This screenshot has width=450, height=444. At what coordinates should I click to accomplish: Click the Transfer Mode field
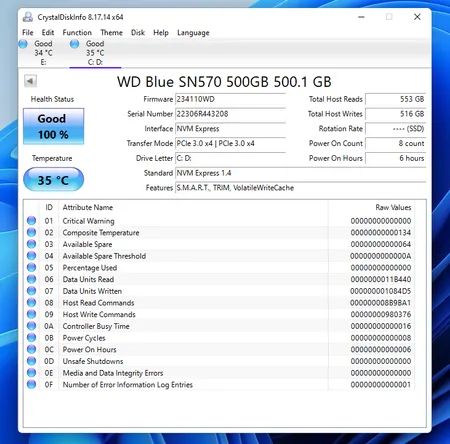230,143
